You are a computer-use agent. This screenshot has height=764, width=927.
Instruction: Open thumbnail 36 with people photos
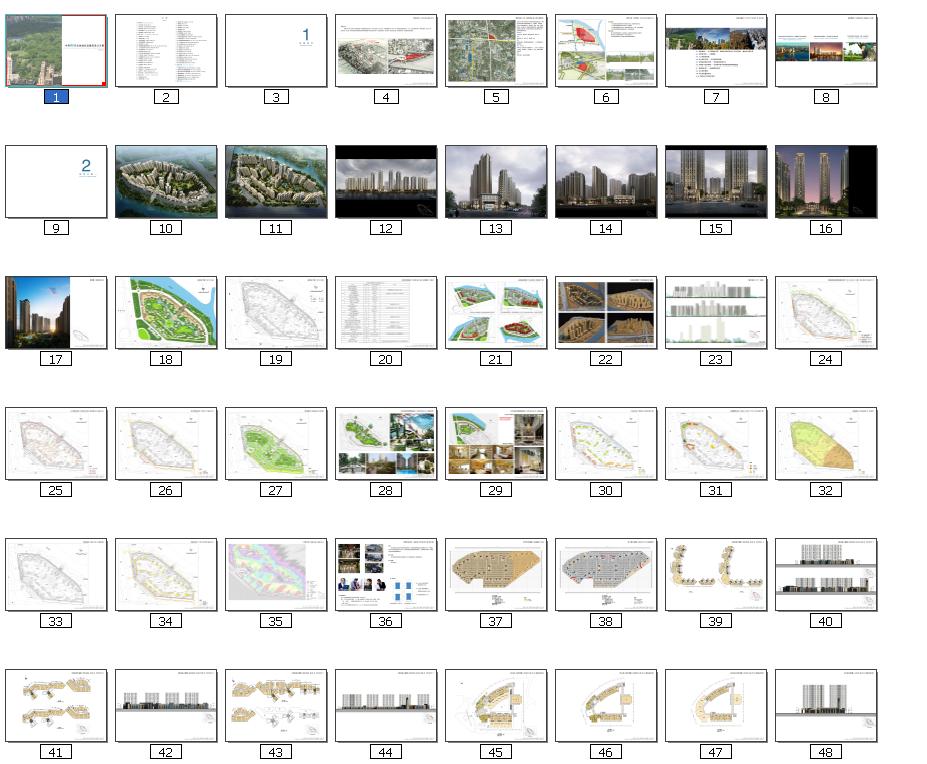coord(386,574)
